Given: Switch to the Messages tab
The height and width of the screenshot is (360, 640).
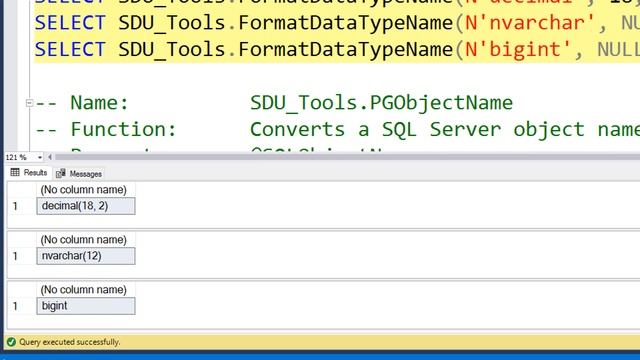Looking at the screenshot, I should click(79, 174).
